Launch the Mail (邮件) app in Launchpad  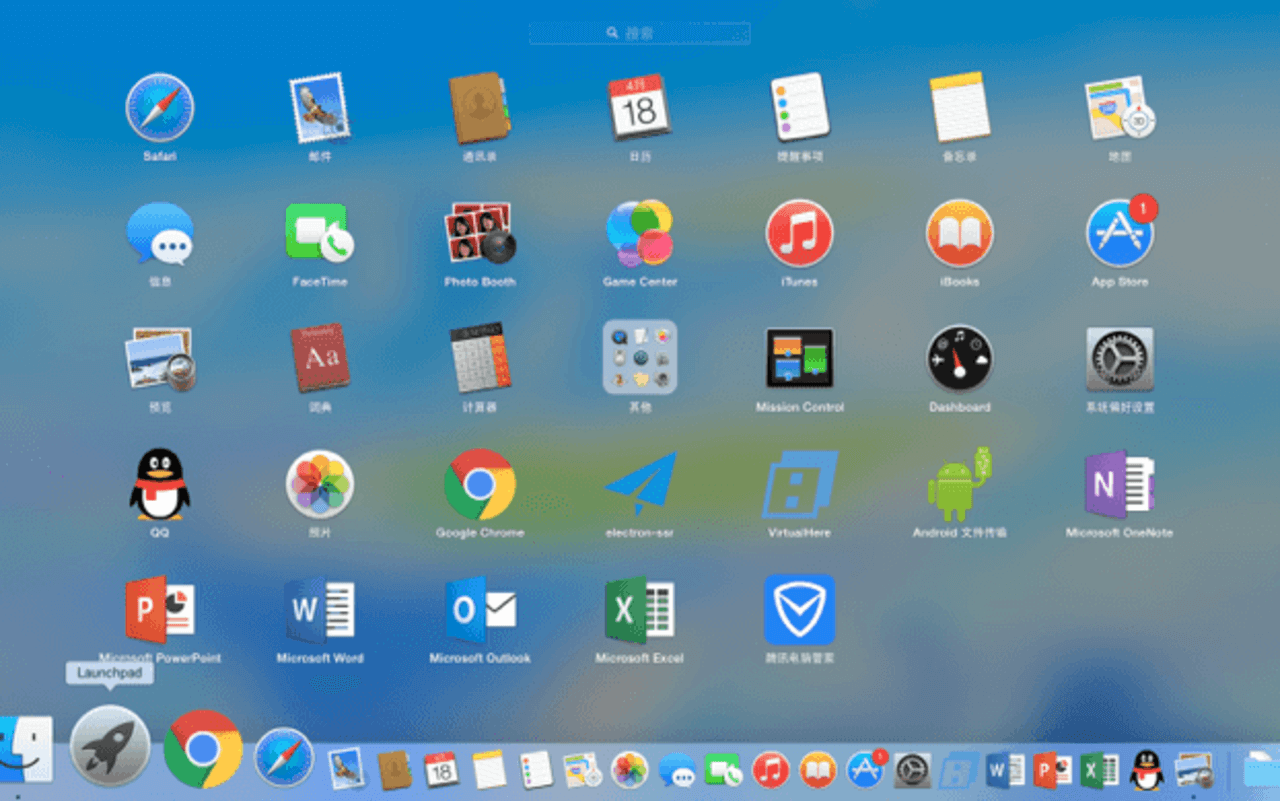[320, 108]
